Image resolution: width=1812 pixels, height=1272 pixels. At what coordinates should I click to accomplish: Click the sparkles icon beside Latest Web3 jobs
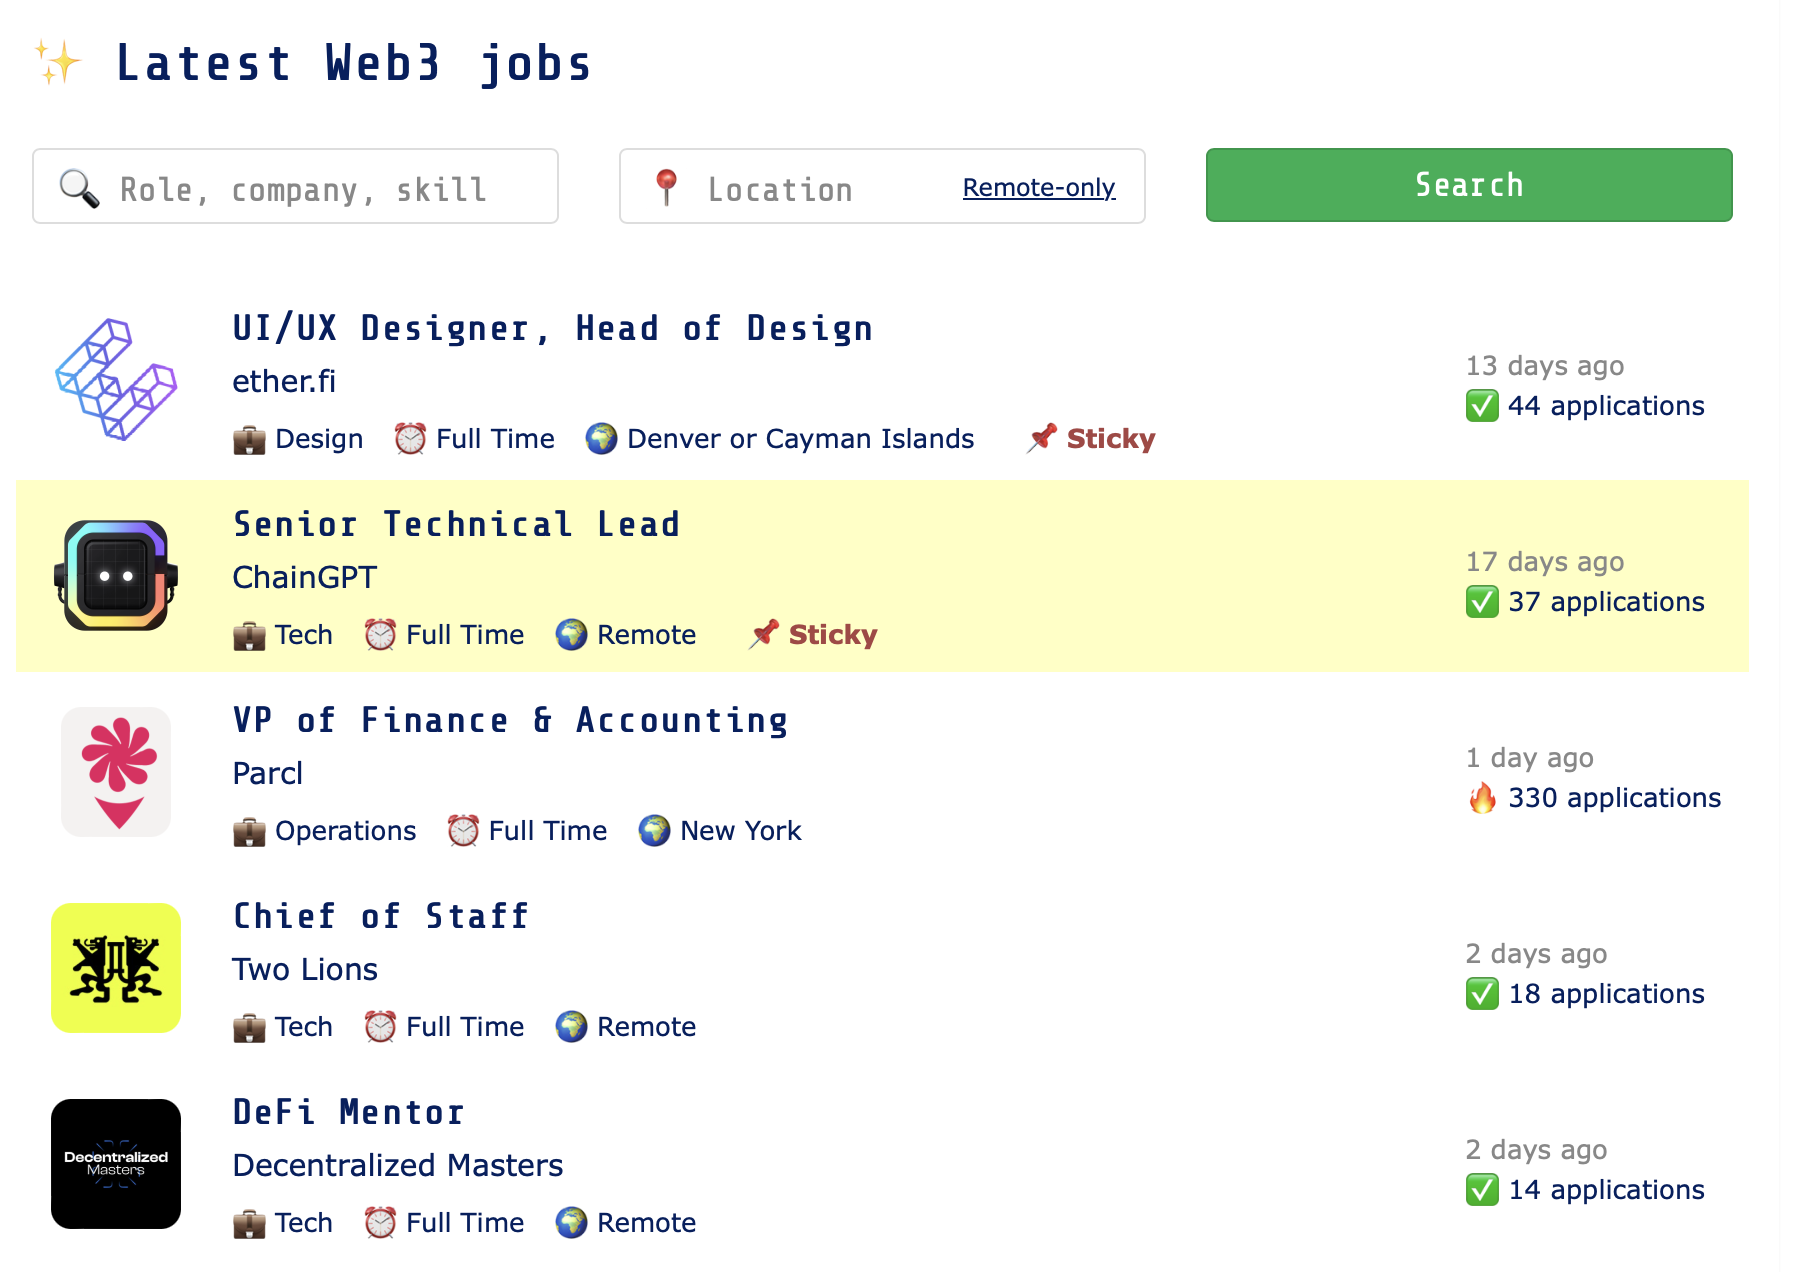57,62
